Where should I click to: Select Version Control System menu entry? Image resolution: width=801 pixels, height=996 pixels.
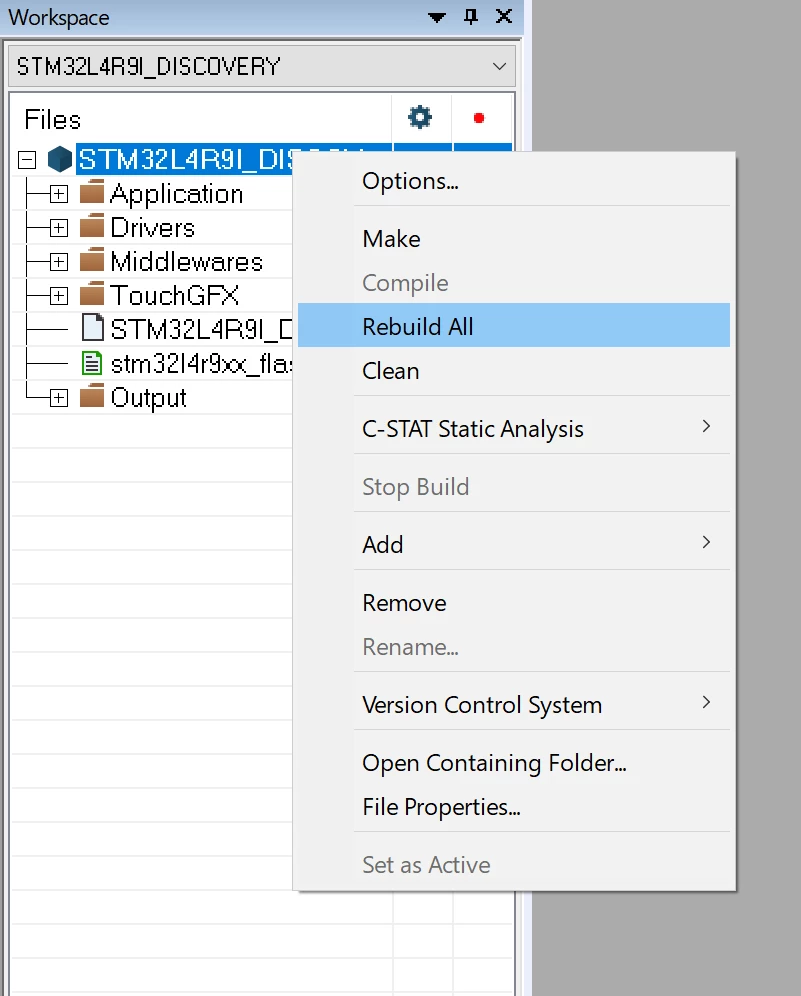click(x=514, y=704)
